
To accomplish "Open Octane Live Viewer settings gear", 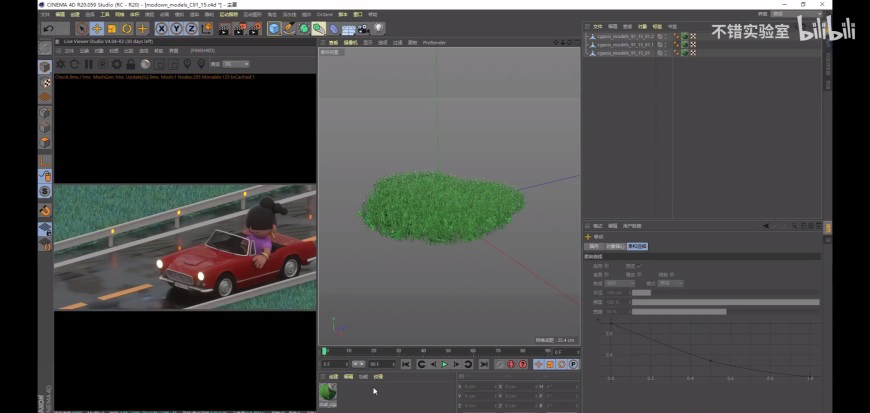I will [116, 63].
